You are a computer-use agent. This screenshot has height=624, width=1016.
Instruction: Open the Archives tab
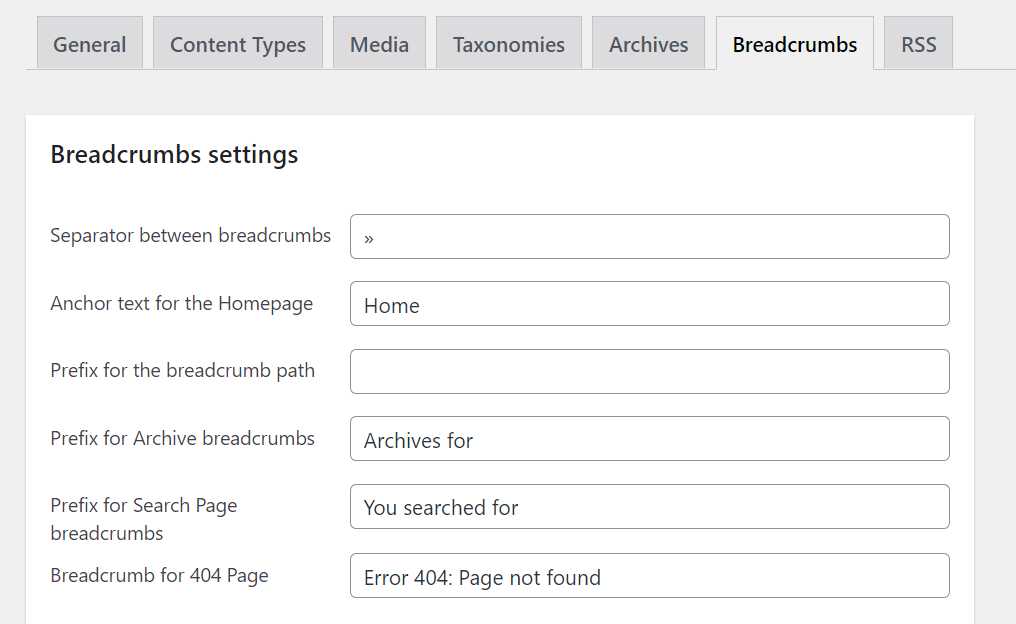[648, 44]
